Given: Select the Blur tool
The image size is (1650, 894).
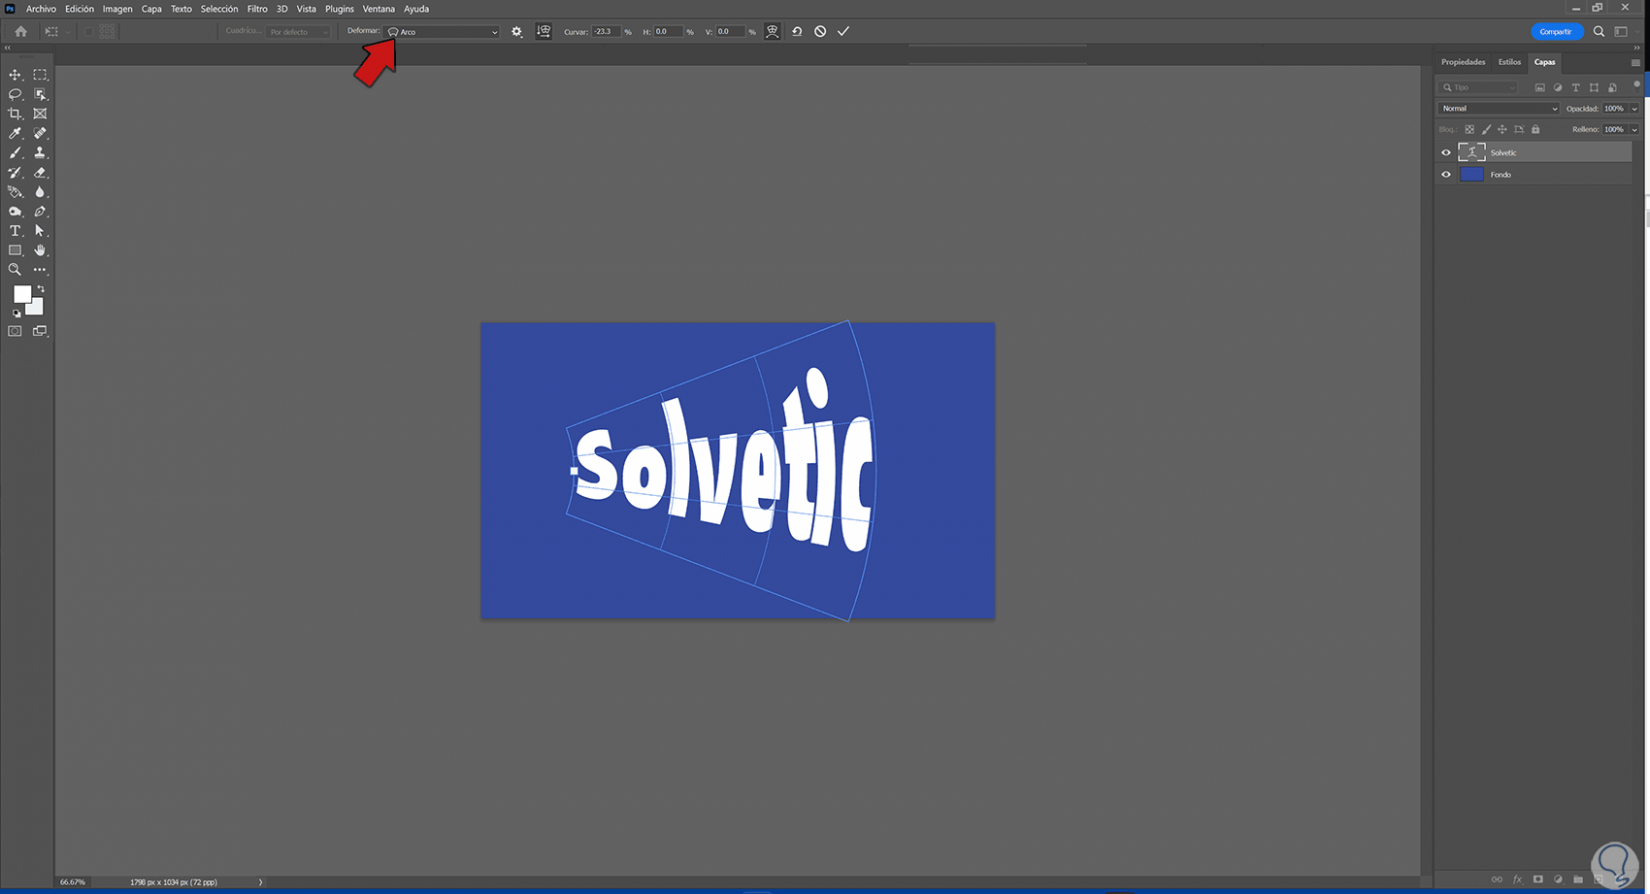Looking at the screenshot, I should [x=40, y=192].
